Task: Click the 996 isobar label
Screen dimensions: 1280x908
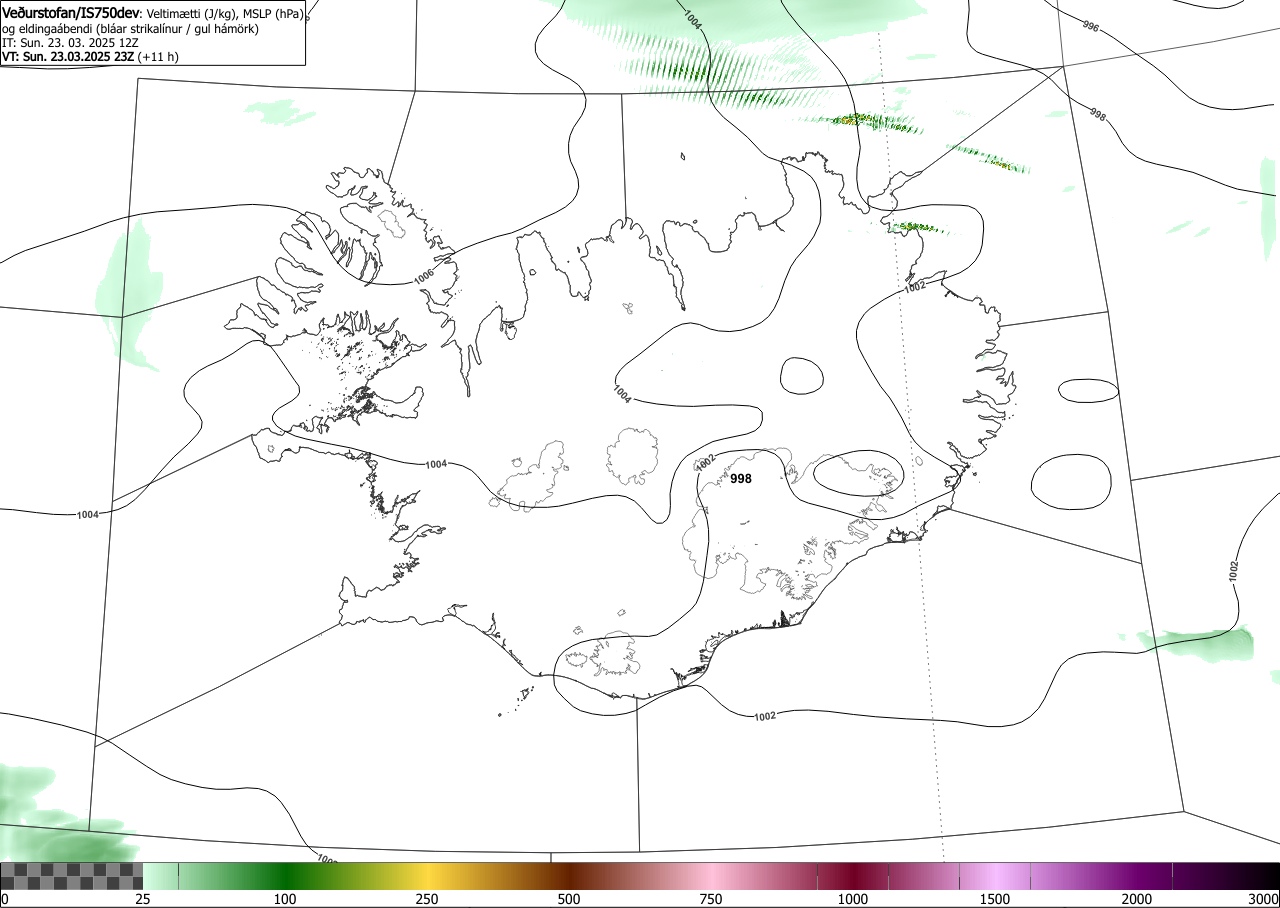Action: [1090, 26]
